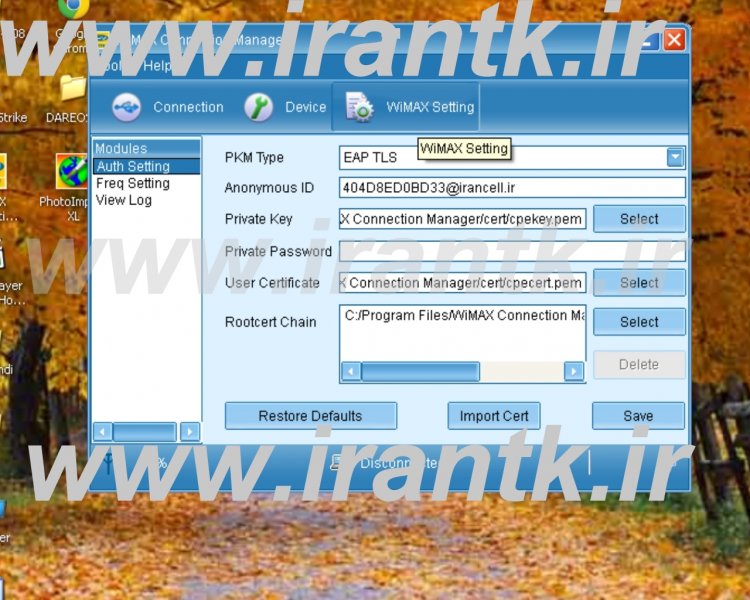
Task: Click Select button for Private Key
Action: [639, 219]
